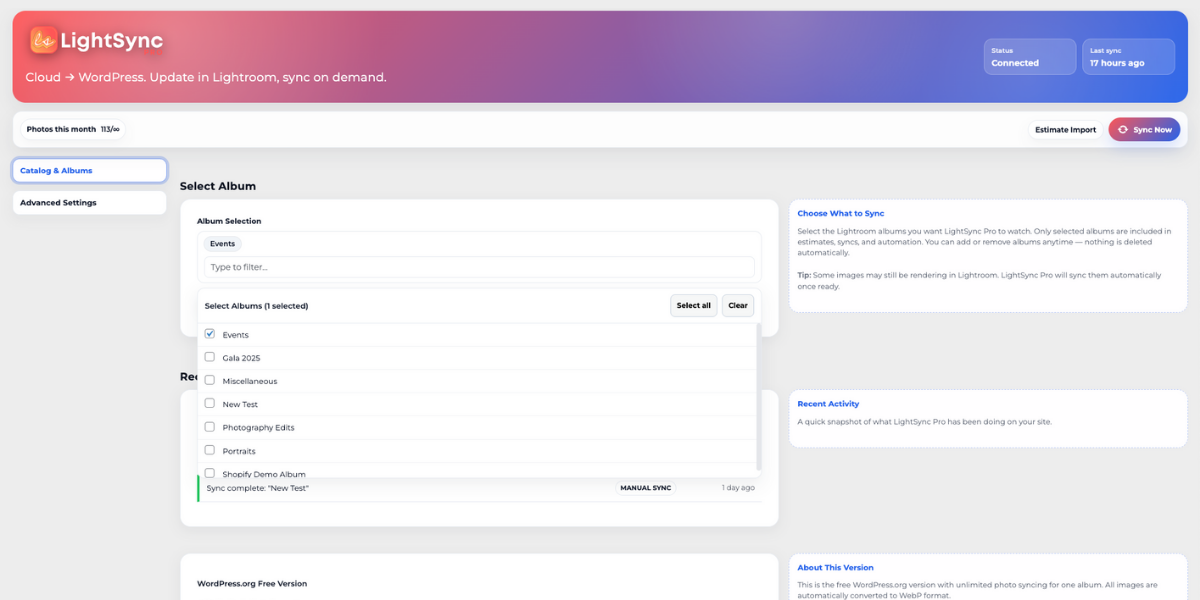This screenshot has width=1200, height=600.
Task: Check the Gala 2025 album checkbox
Action: tap(209, 356)
